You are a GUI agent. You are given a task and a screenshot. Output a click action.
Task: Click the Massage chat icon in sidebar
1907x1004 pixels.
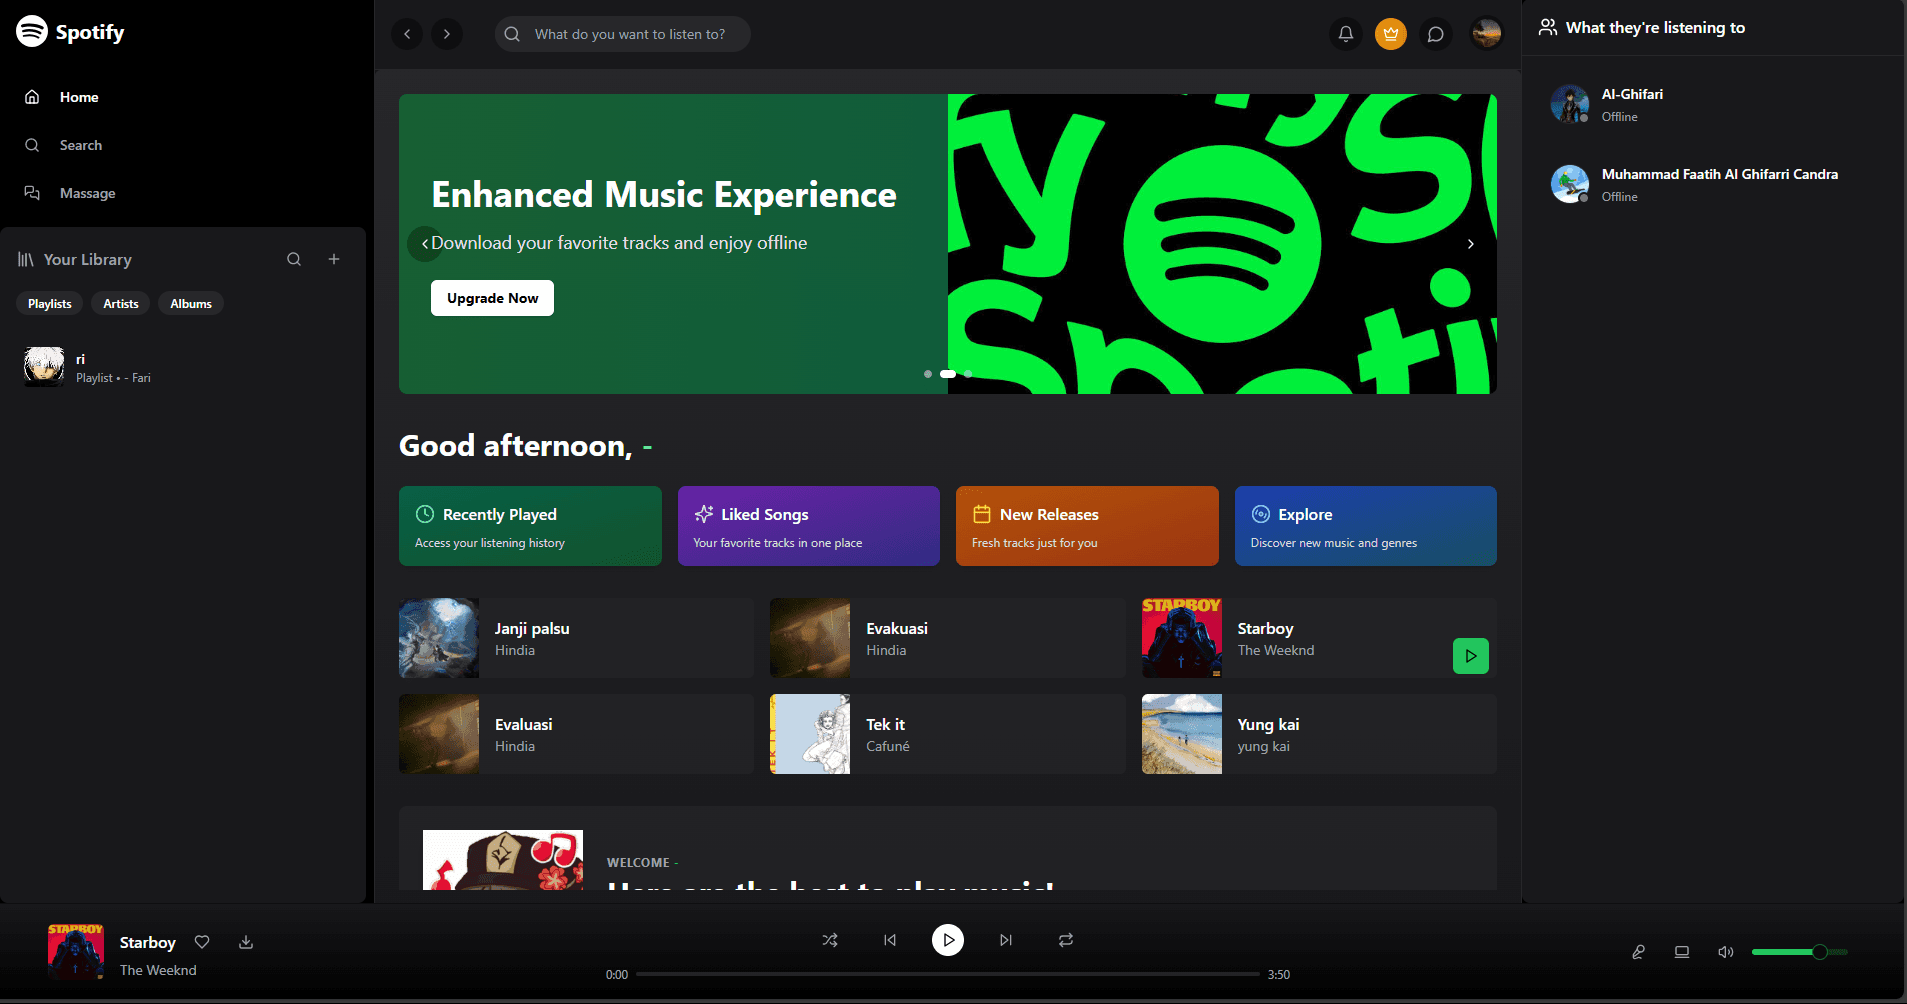pos(32,193)
